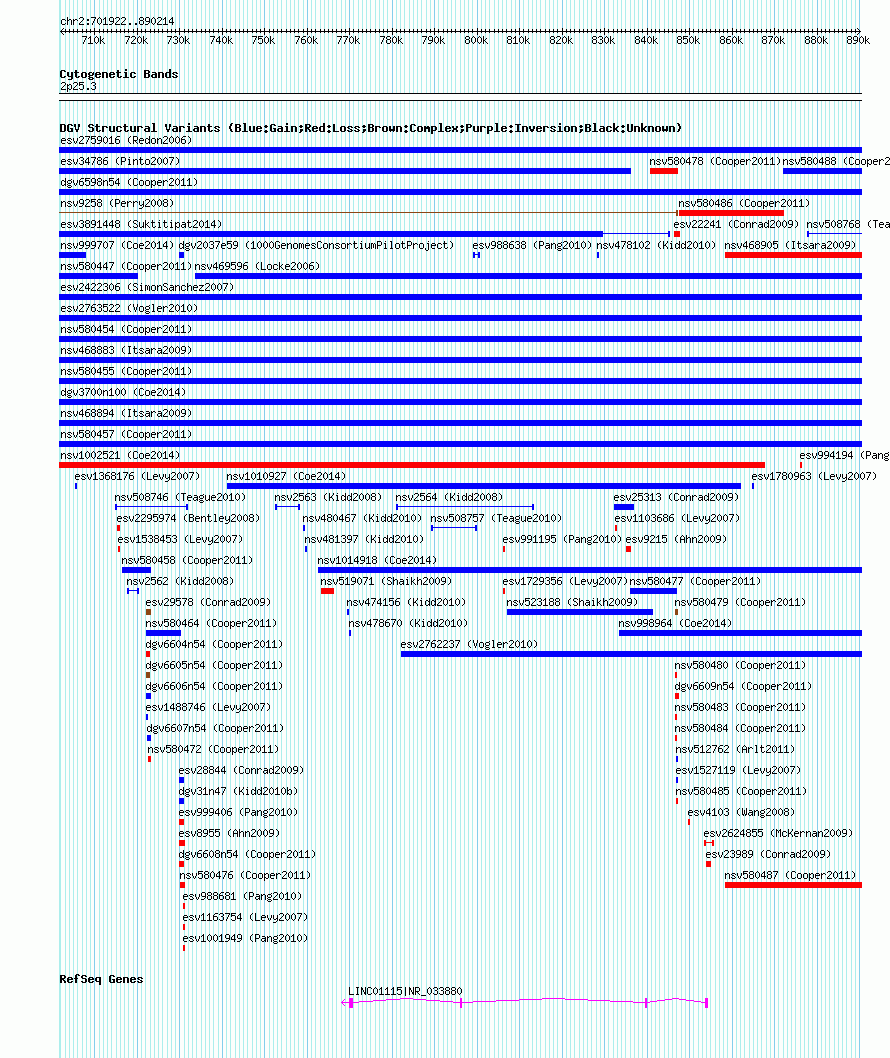Screen dimensions: 890x1058
Task: Click the dgv31n47 (Kidd2010b) label
Action: click(238, 790)
